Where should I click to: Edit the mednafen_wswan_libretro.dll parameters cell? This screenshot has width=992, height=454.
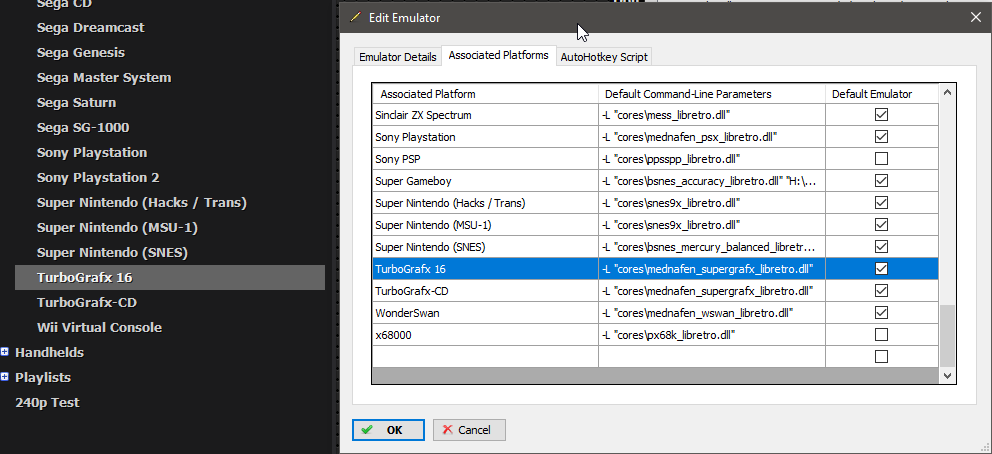pyautogui.click(x=712, y=312)
